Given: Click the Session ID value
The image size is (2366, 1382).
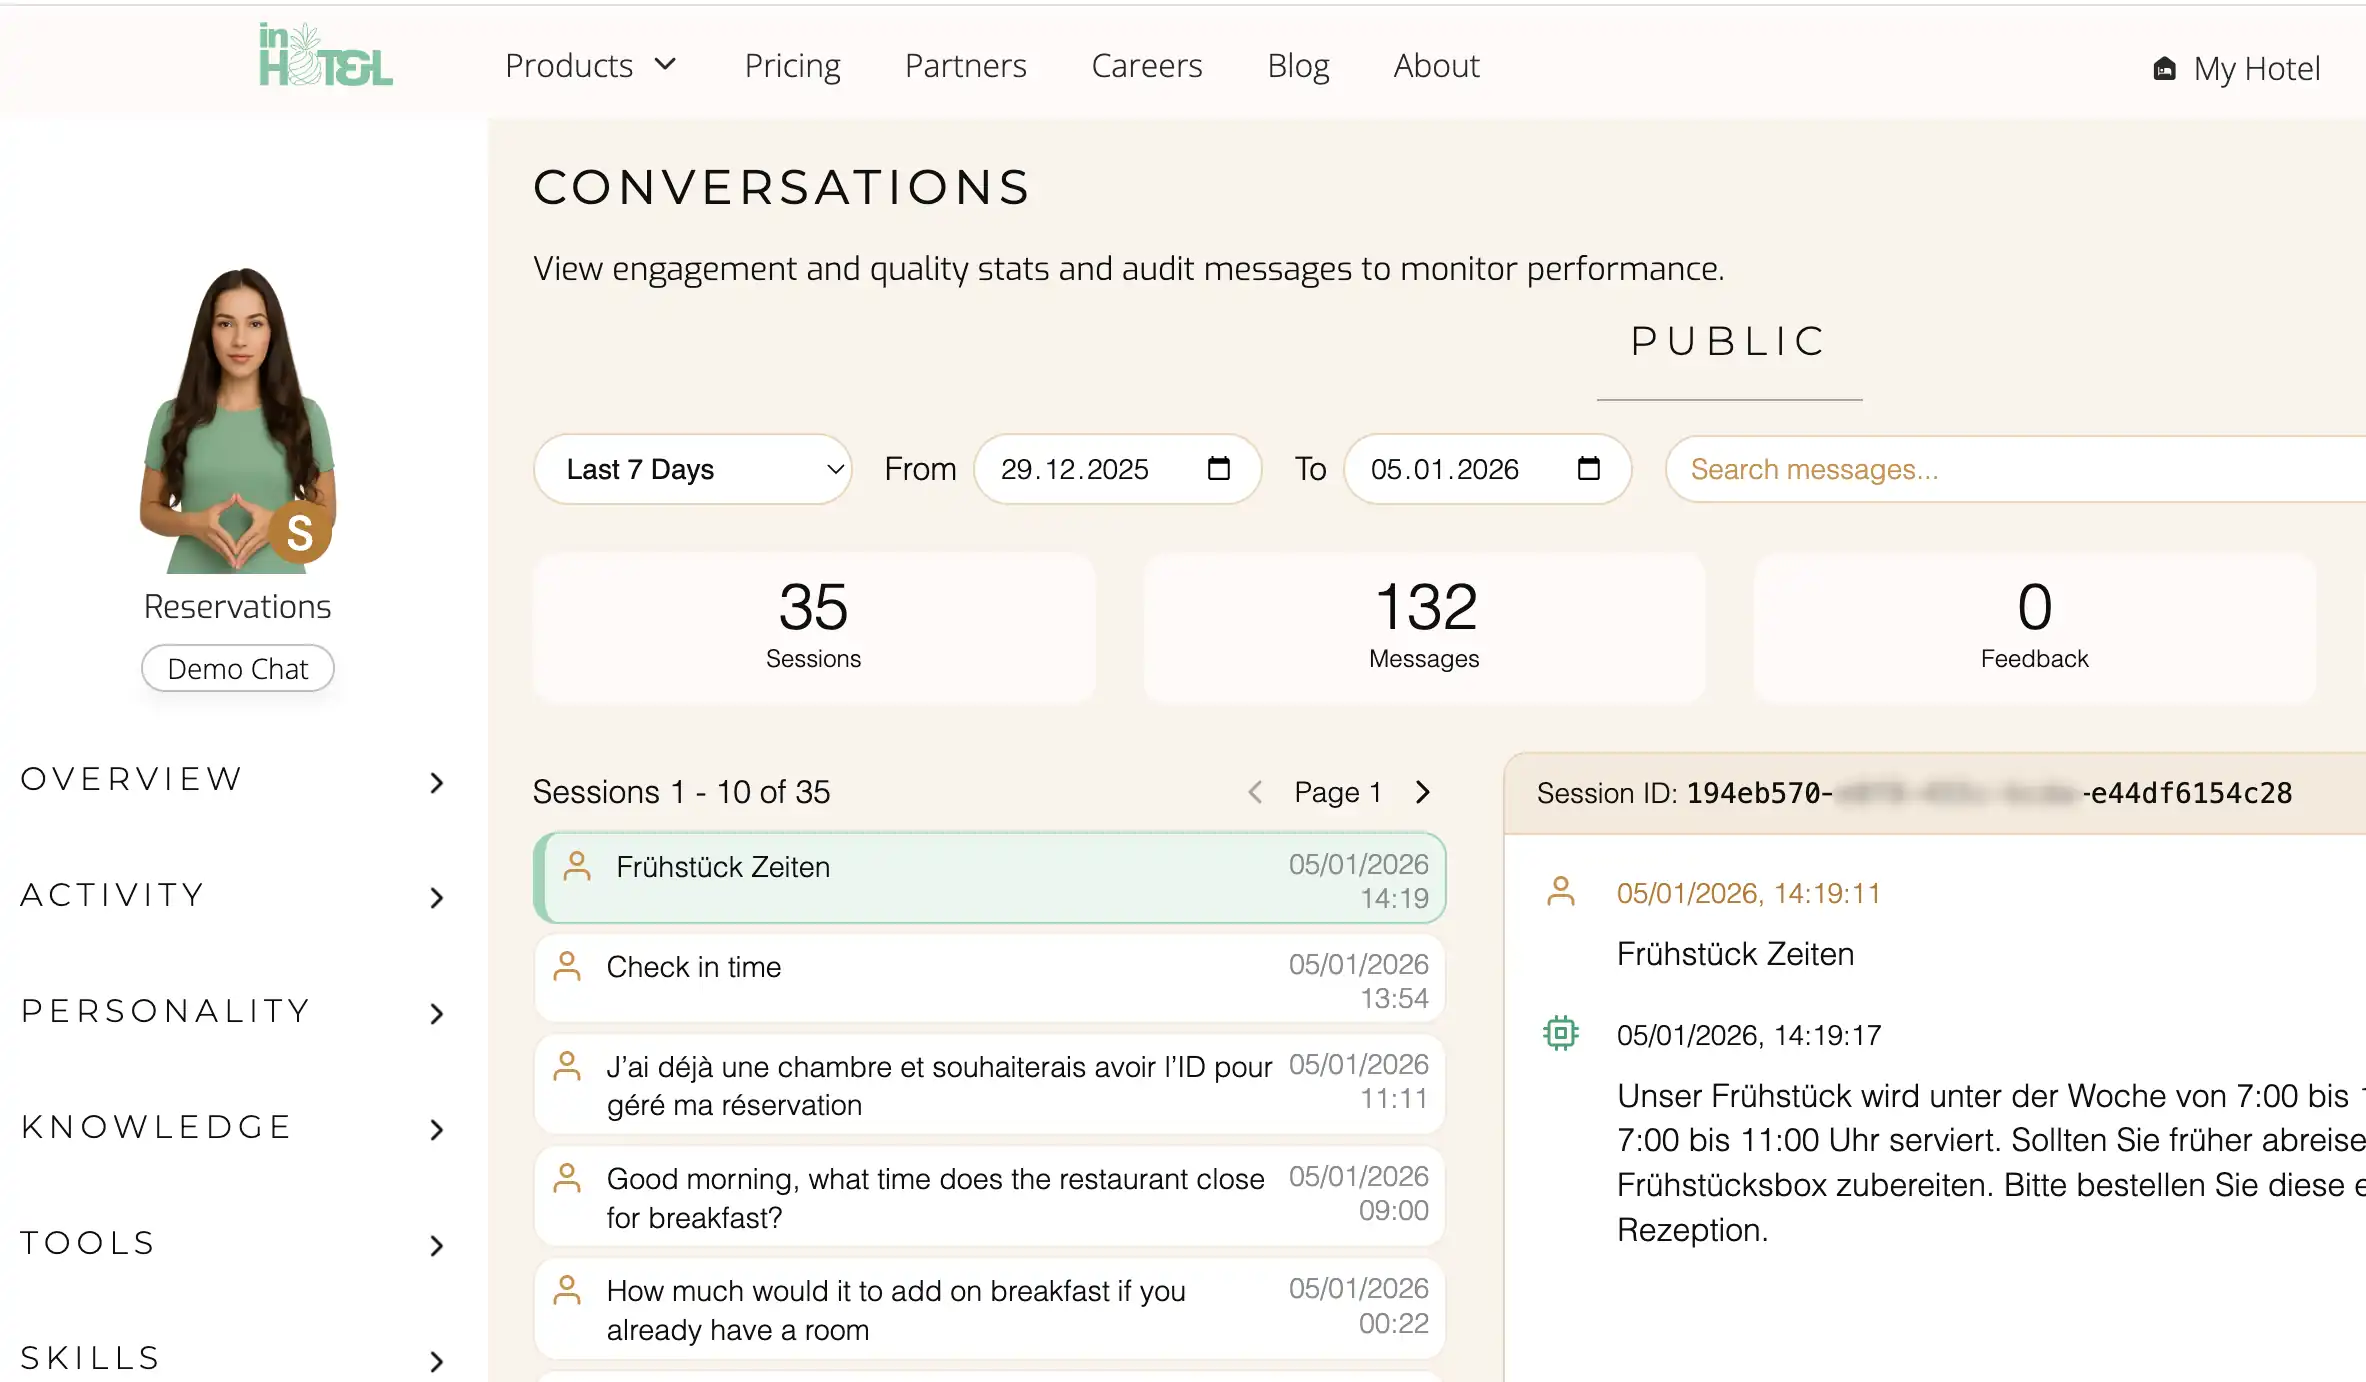Looking at the screenshot, I should coord(1989,793).
